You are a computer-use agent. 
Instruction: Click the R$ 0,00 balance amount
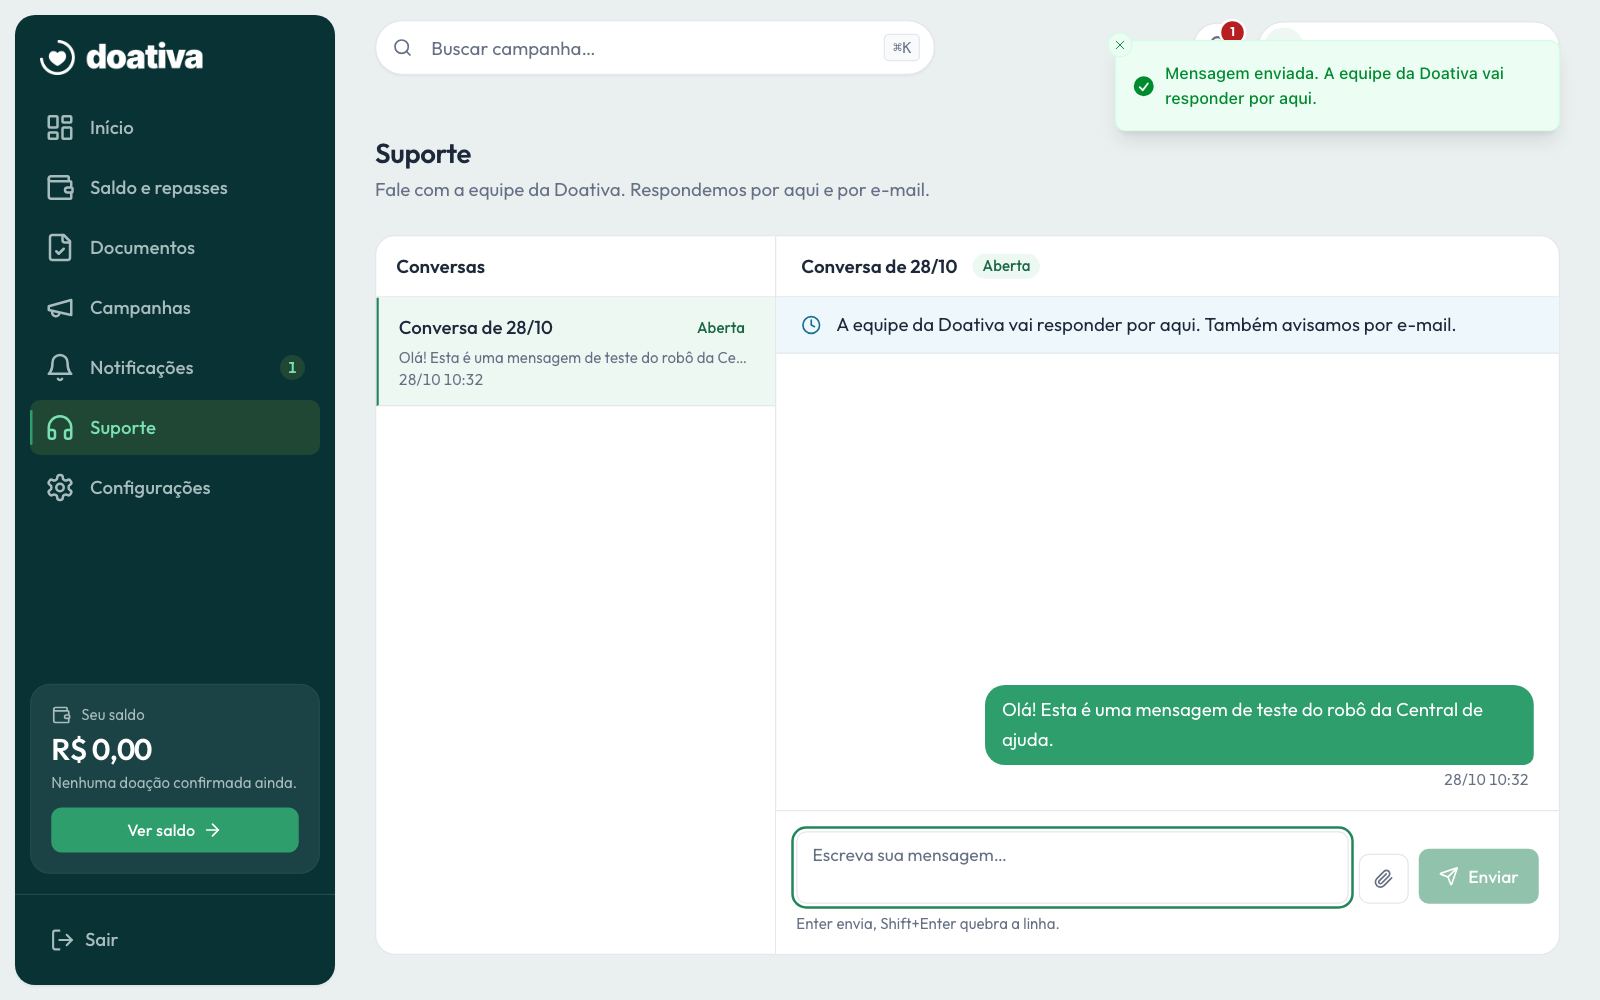[x=102, y=749]
